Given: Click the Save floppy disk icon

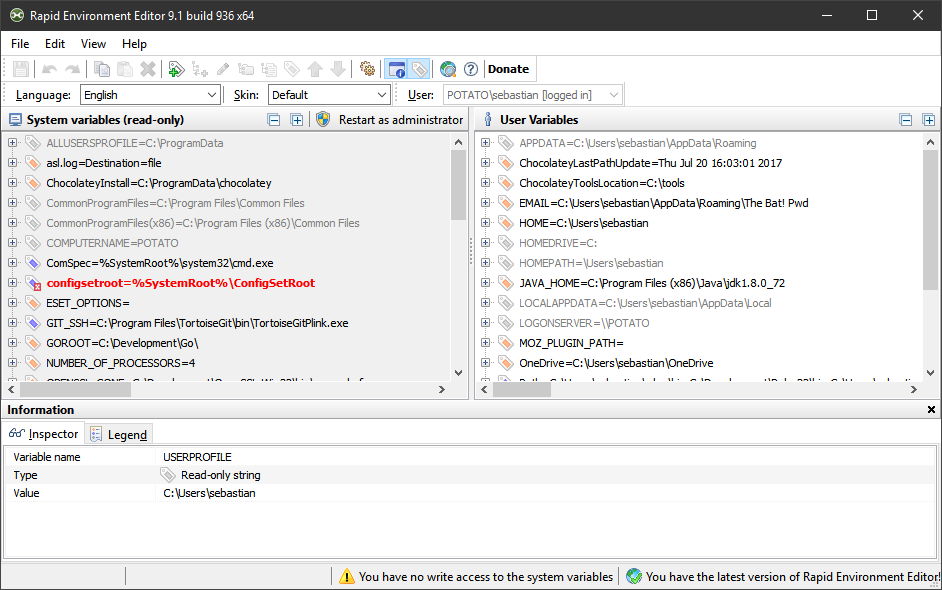Looking at the screenshot, I should (21, 69).
